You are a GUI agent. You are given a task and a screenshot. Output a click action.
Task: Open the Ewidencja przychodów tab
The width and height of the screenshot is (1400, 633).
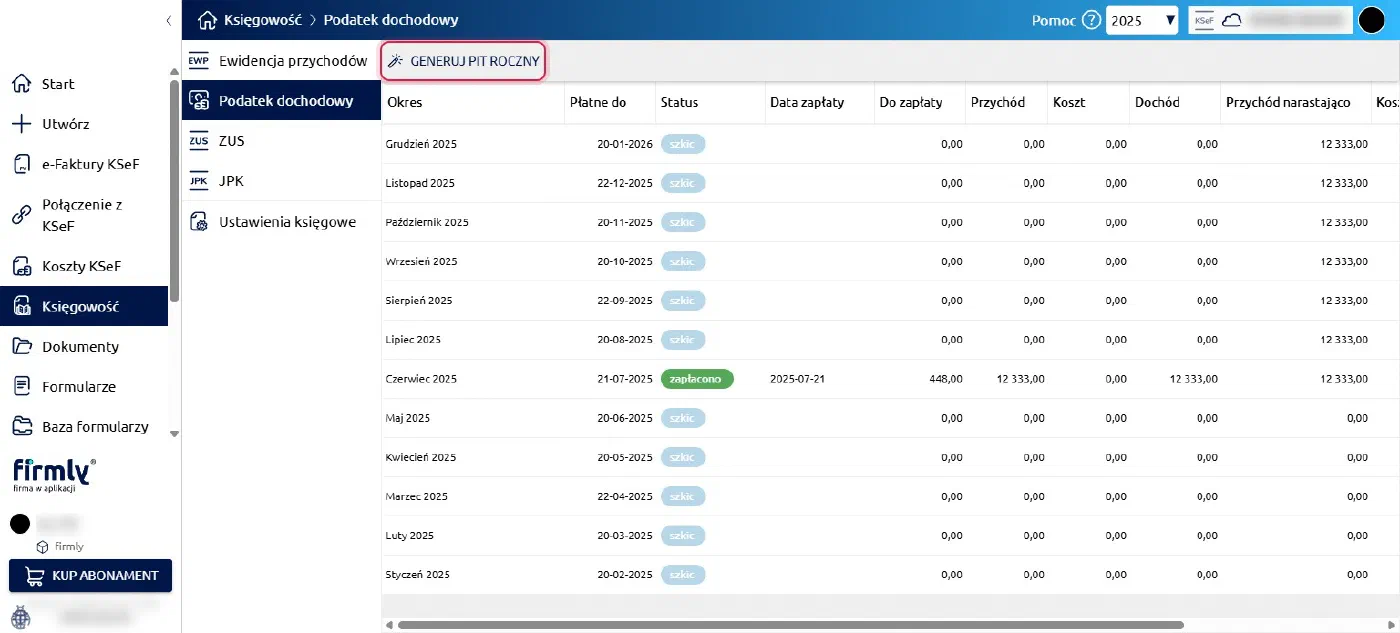(281, 61)
